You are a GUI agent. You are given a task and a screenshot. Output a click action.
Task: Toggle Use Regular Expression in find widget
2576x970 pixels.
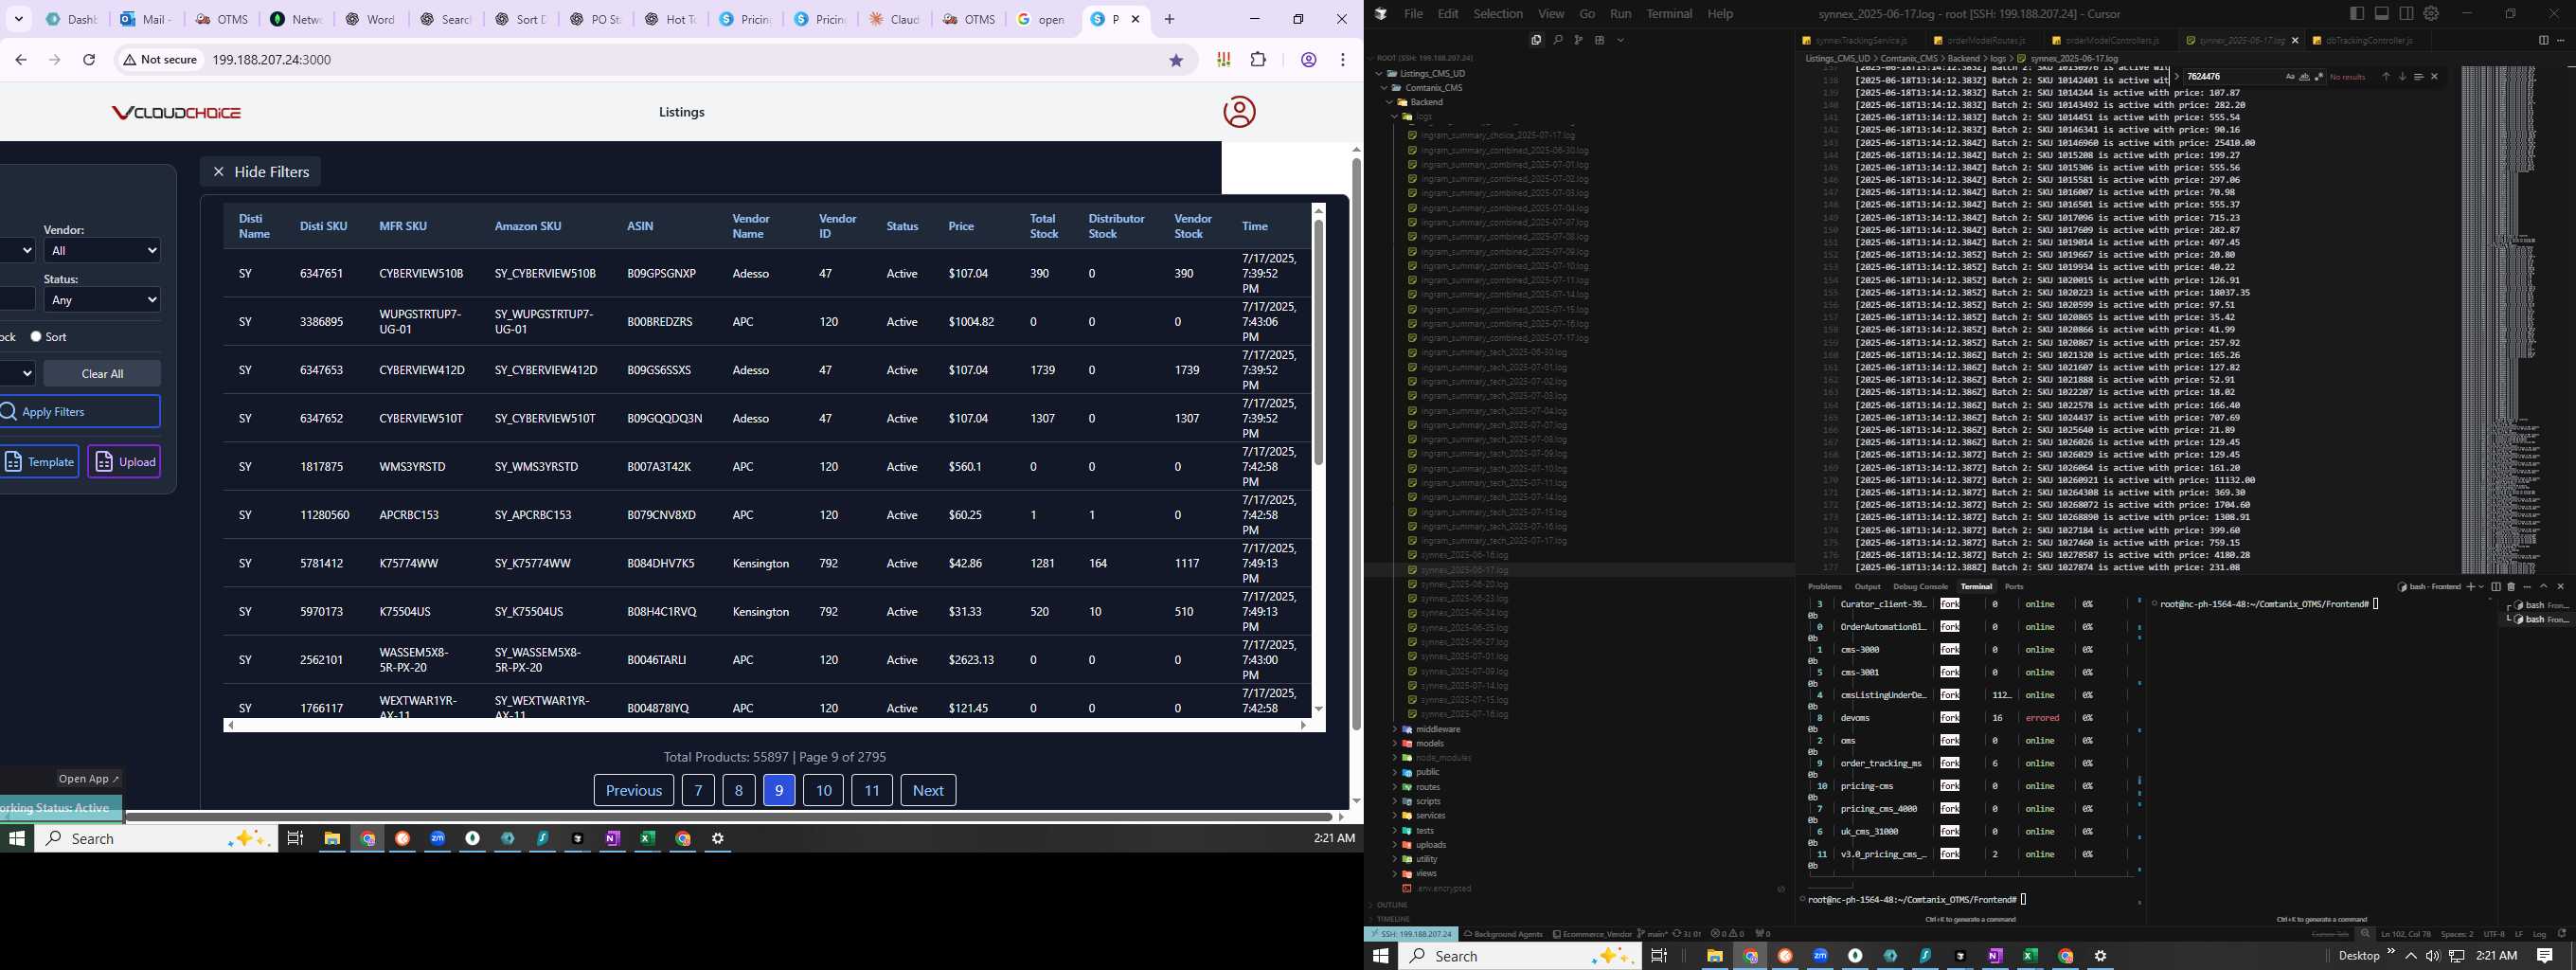pos(2318,77)
